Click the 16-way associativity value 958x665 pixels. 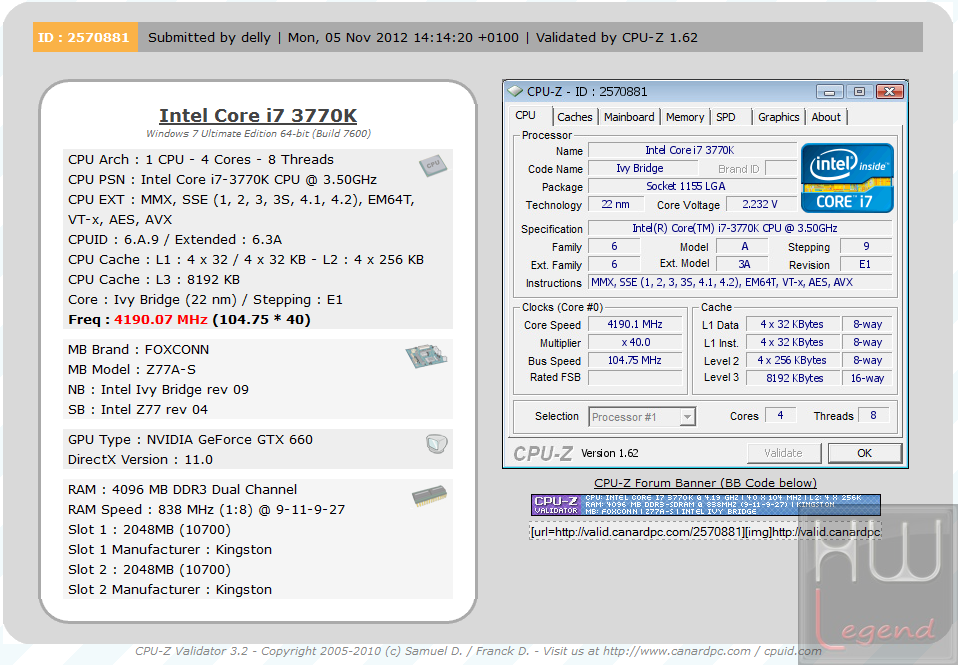pos(867,378)
